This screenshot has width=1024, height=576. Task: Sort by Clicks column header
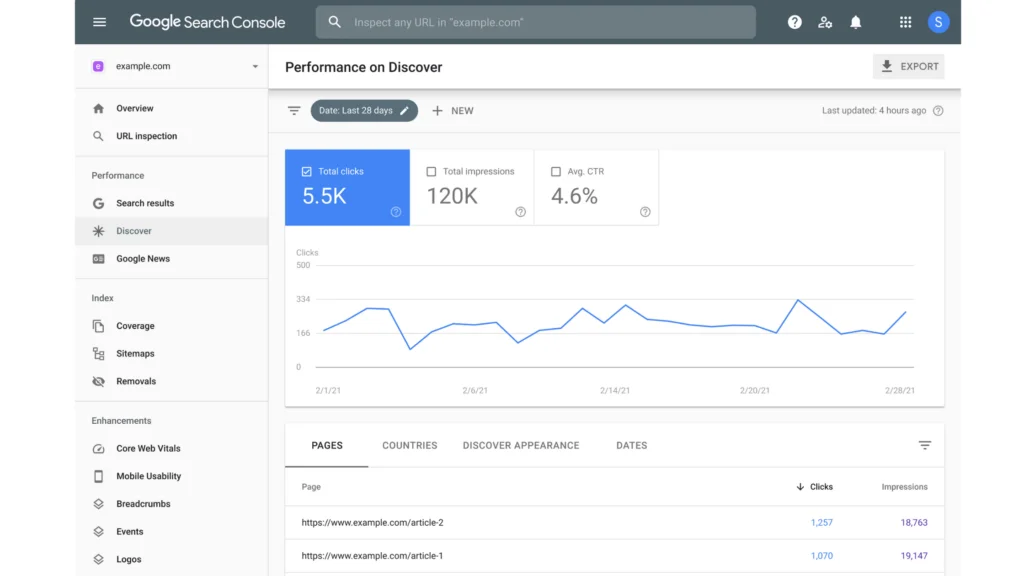coord(814,487)
